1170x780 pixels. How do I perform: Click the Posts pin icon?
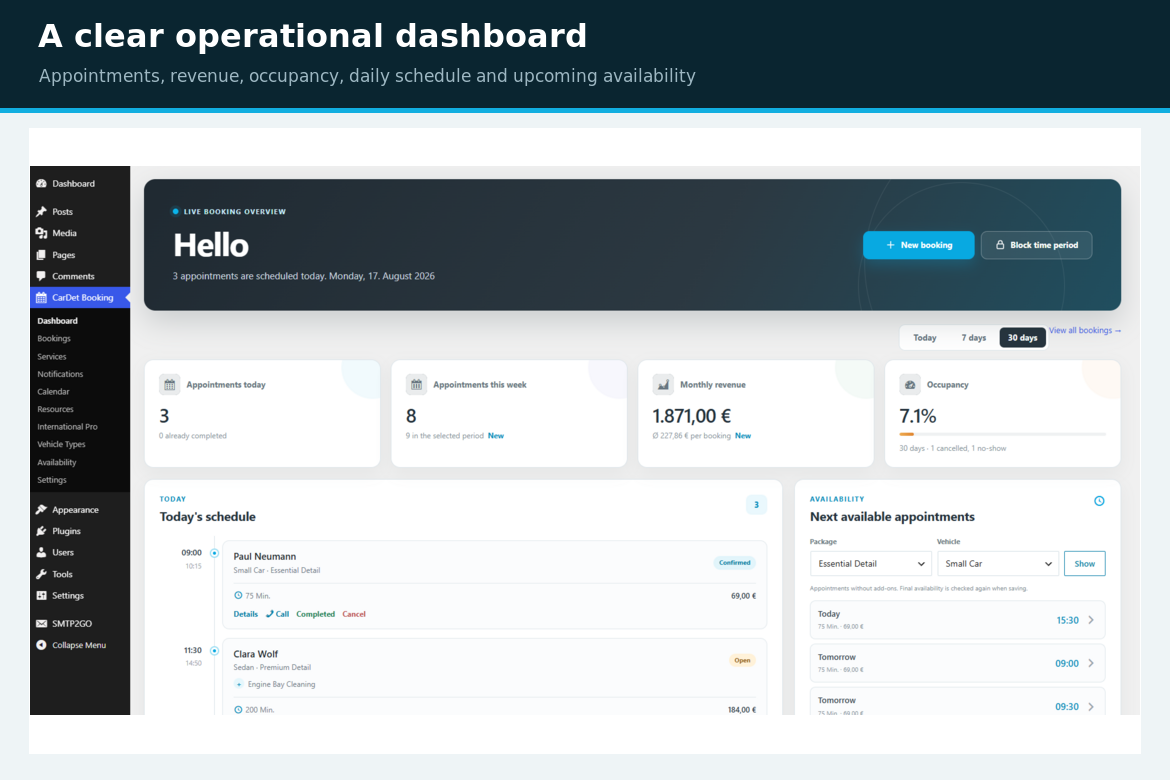tap(41, 212)
